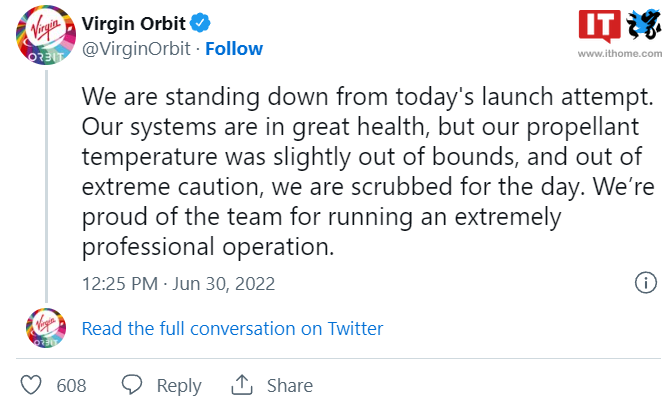The width and height of the screenshot is (672, 401).
Task: Click the tweet body text
Action: (368, 171)
